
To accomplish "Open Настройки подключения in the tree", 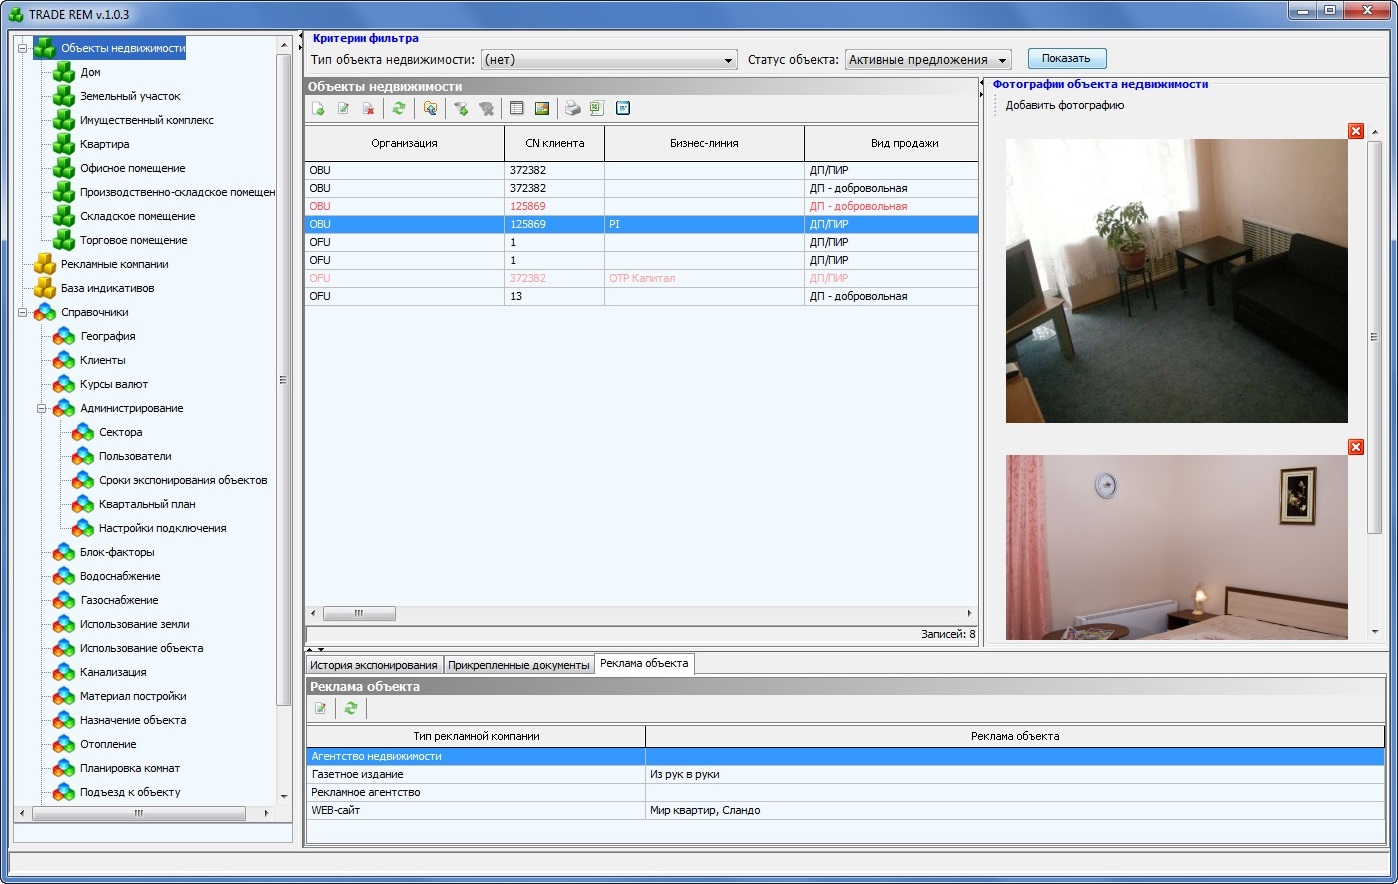I will tap(163, 528).
